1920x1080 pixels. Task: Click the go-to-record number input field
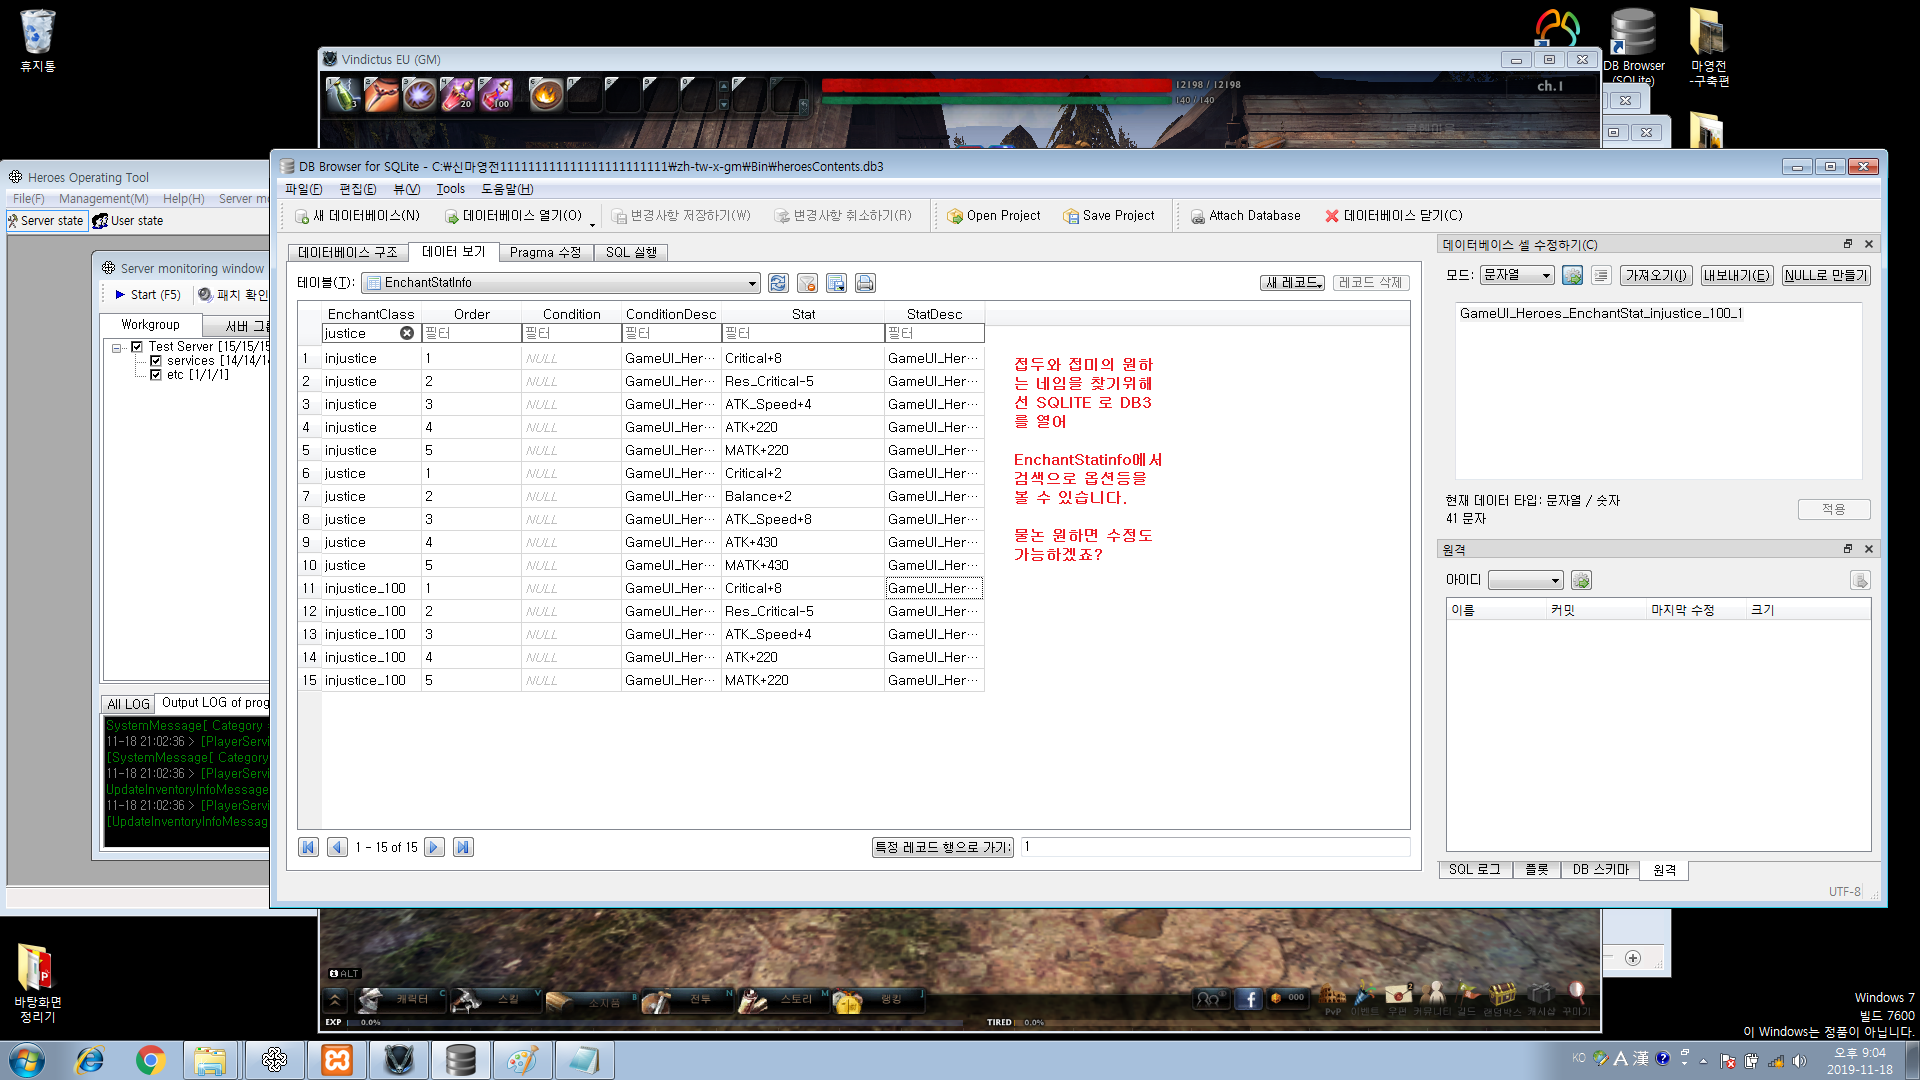coord(1215,847)
